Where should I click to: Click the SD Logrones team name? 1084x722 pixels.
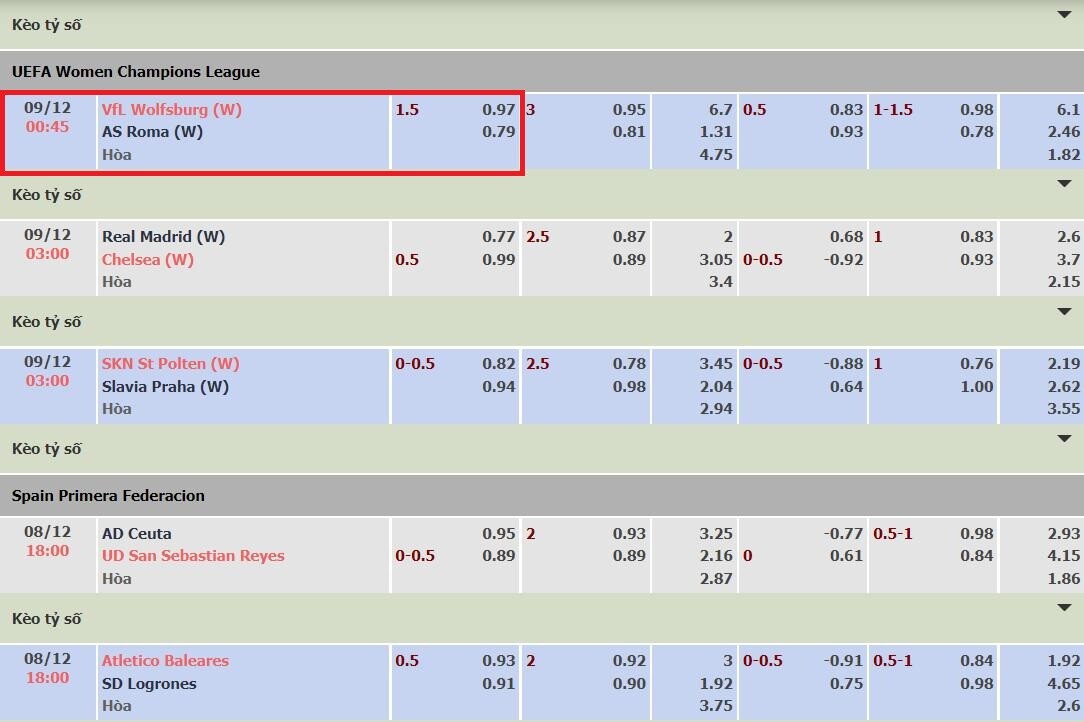pyautogui.click(x=149, y=683)
